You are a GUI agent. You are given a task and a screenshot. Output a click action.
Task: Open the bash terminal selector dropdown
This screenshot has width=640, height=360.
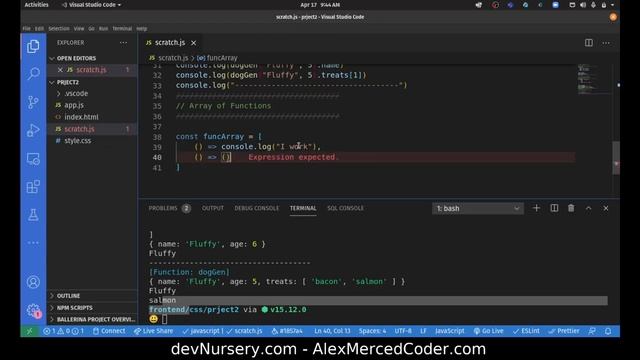478,208
